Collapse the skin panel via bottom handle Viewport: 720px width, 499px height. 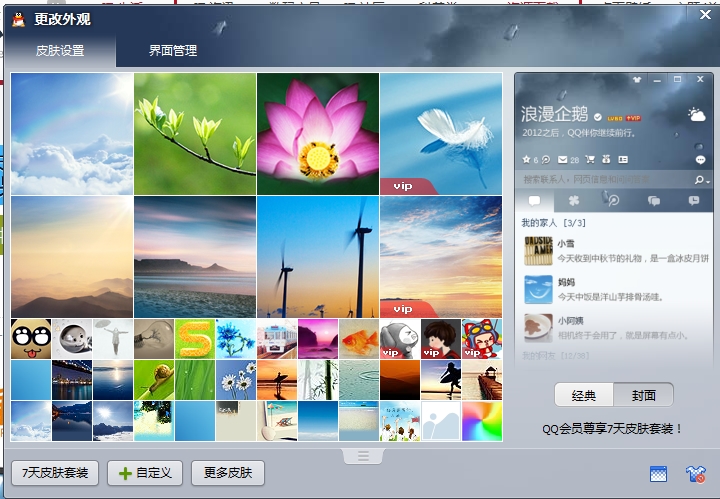coord(363,456)
